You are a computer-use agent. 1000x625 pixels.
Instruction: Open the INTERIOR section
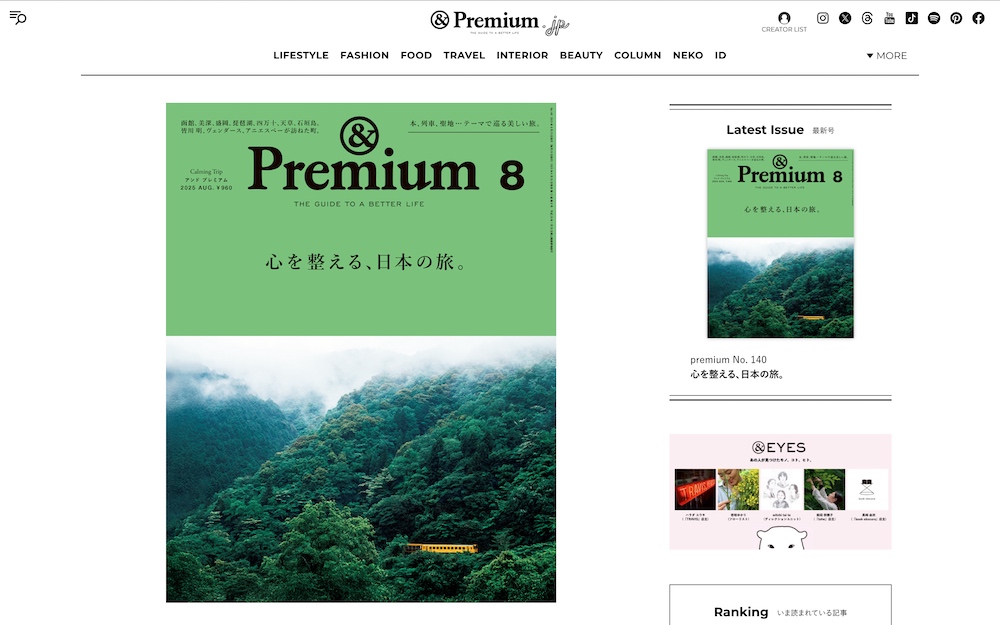coord(522,55)
